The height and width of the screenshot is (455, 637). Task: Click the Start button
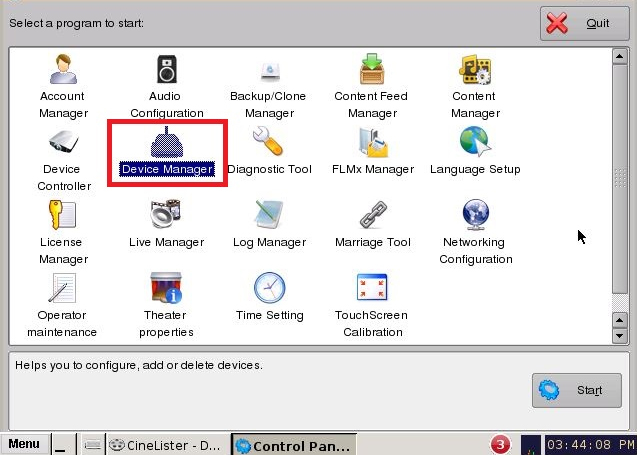pyautogui.click(x=576, y=390)
